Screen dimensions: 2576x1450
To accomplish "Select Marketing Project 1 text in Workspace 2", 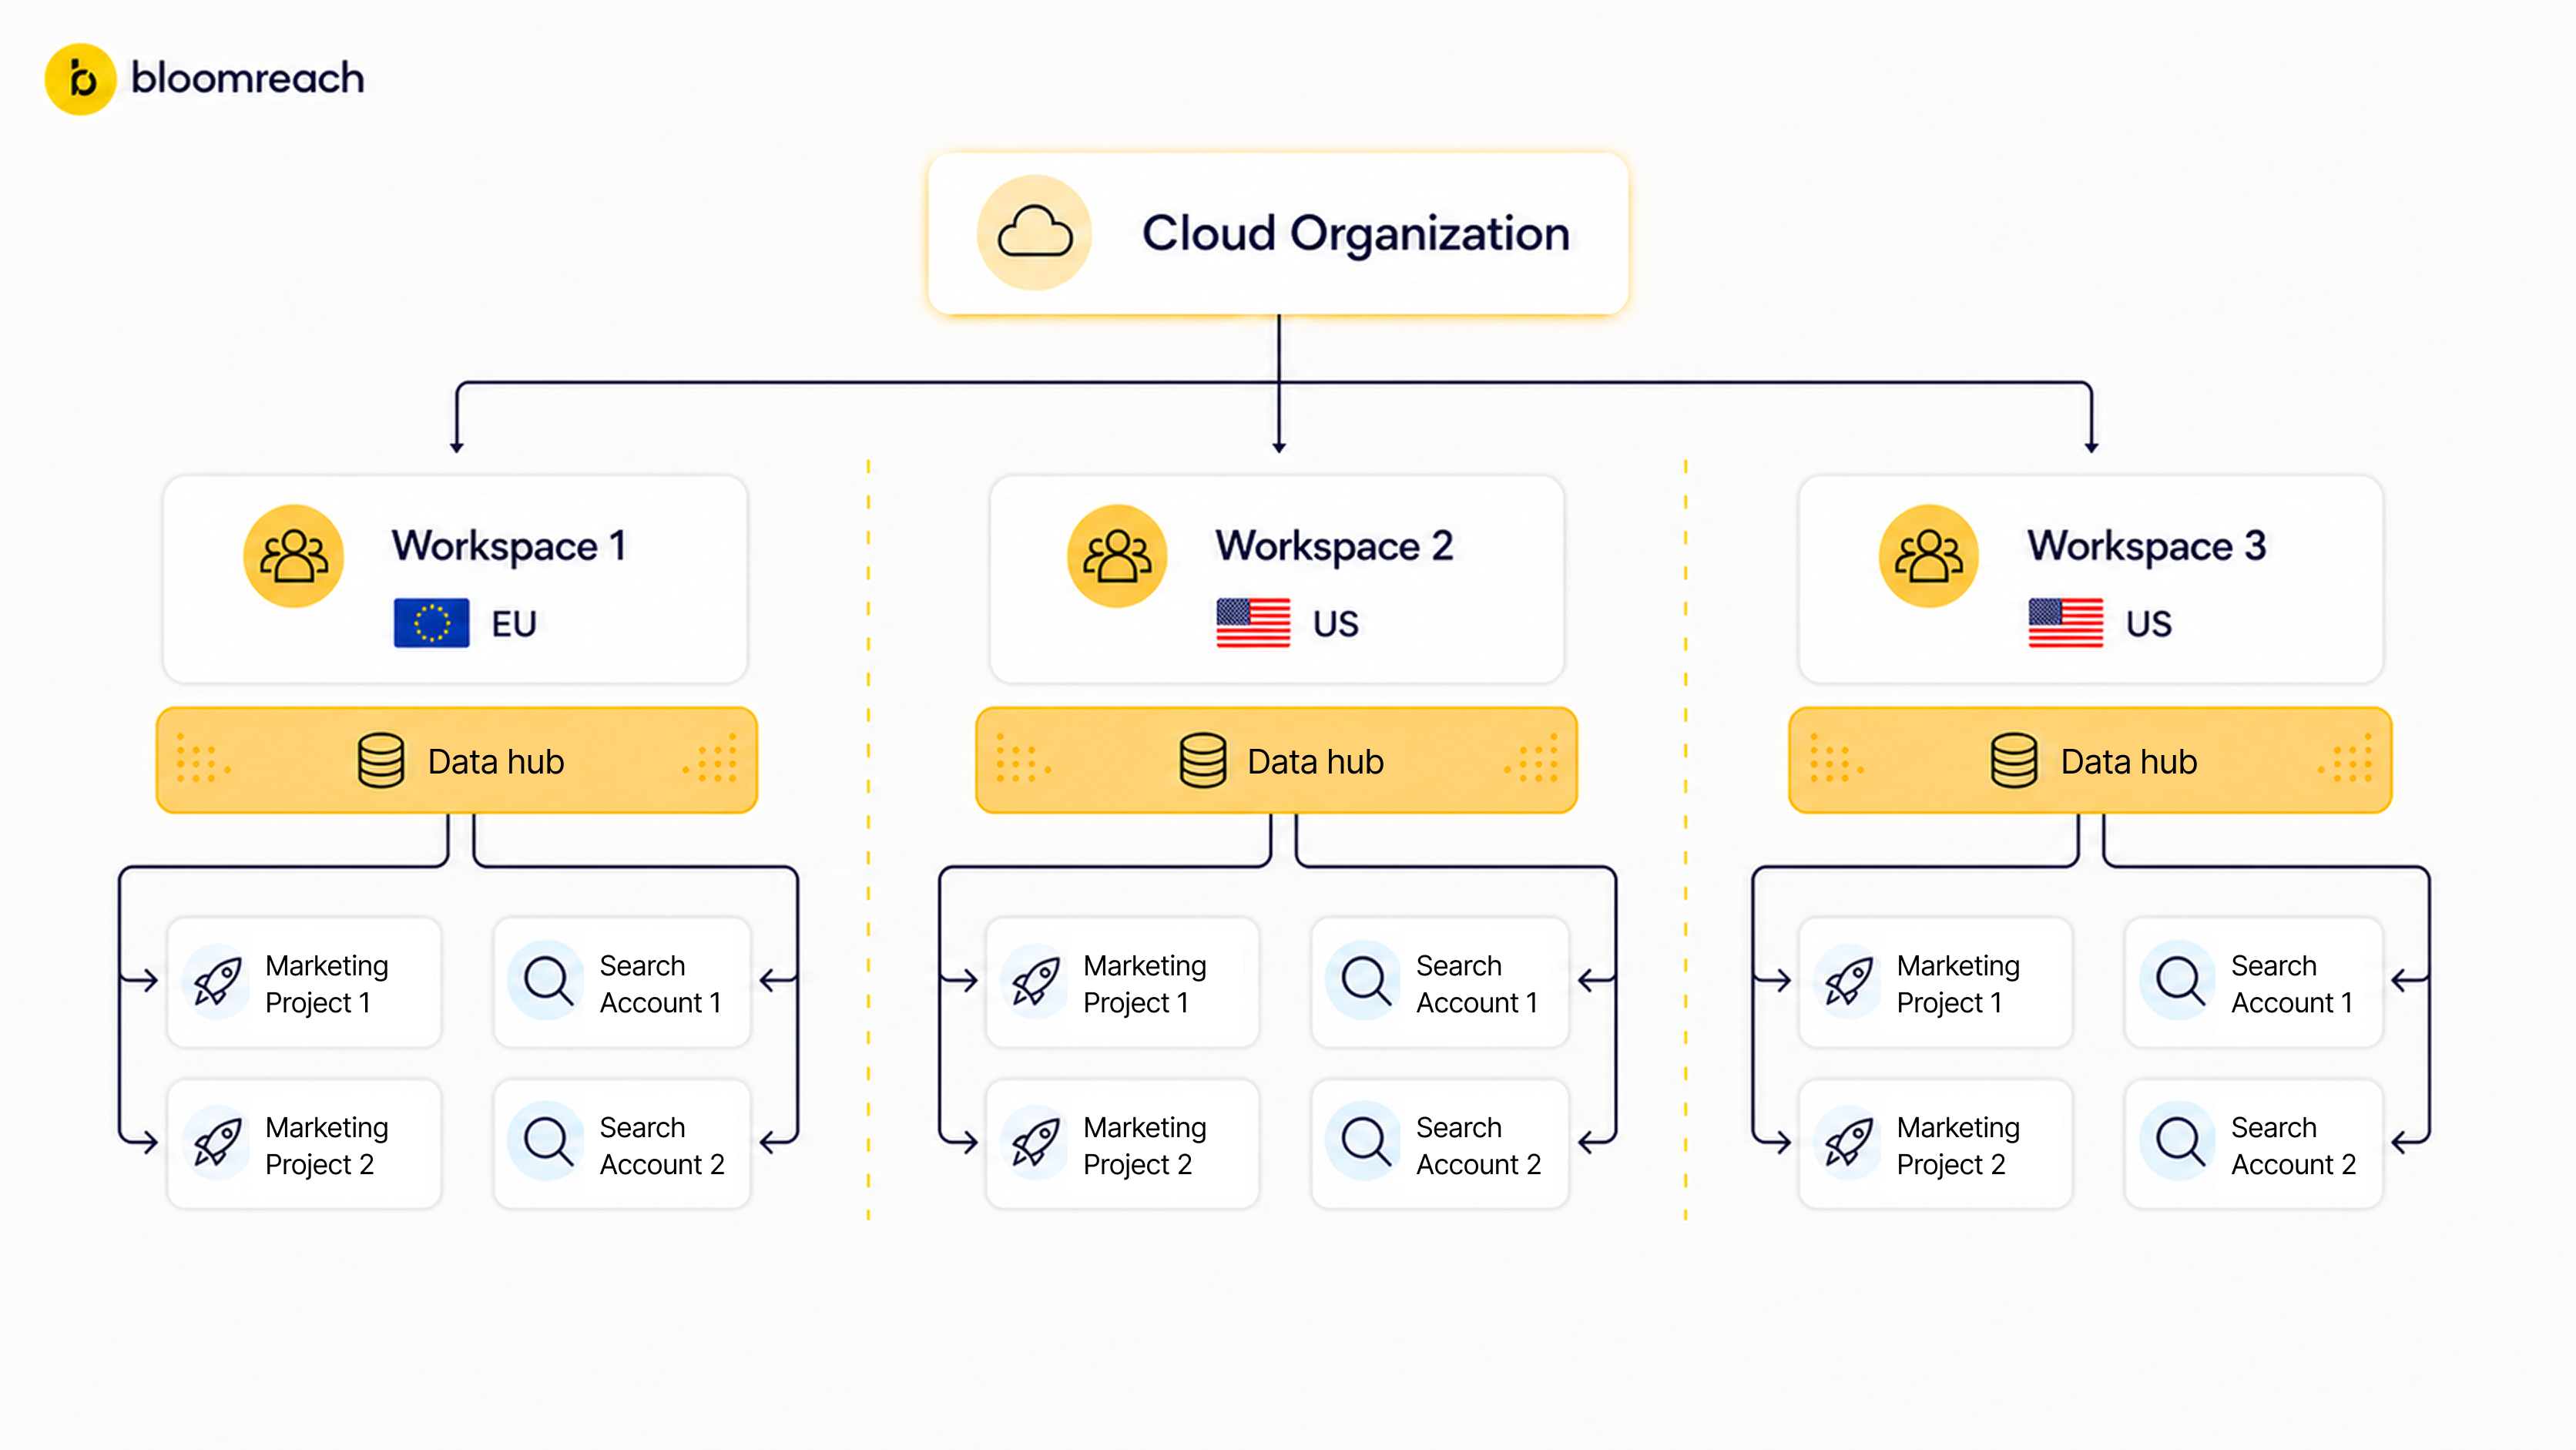I will point(1145,984).
